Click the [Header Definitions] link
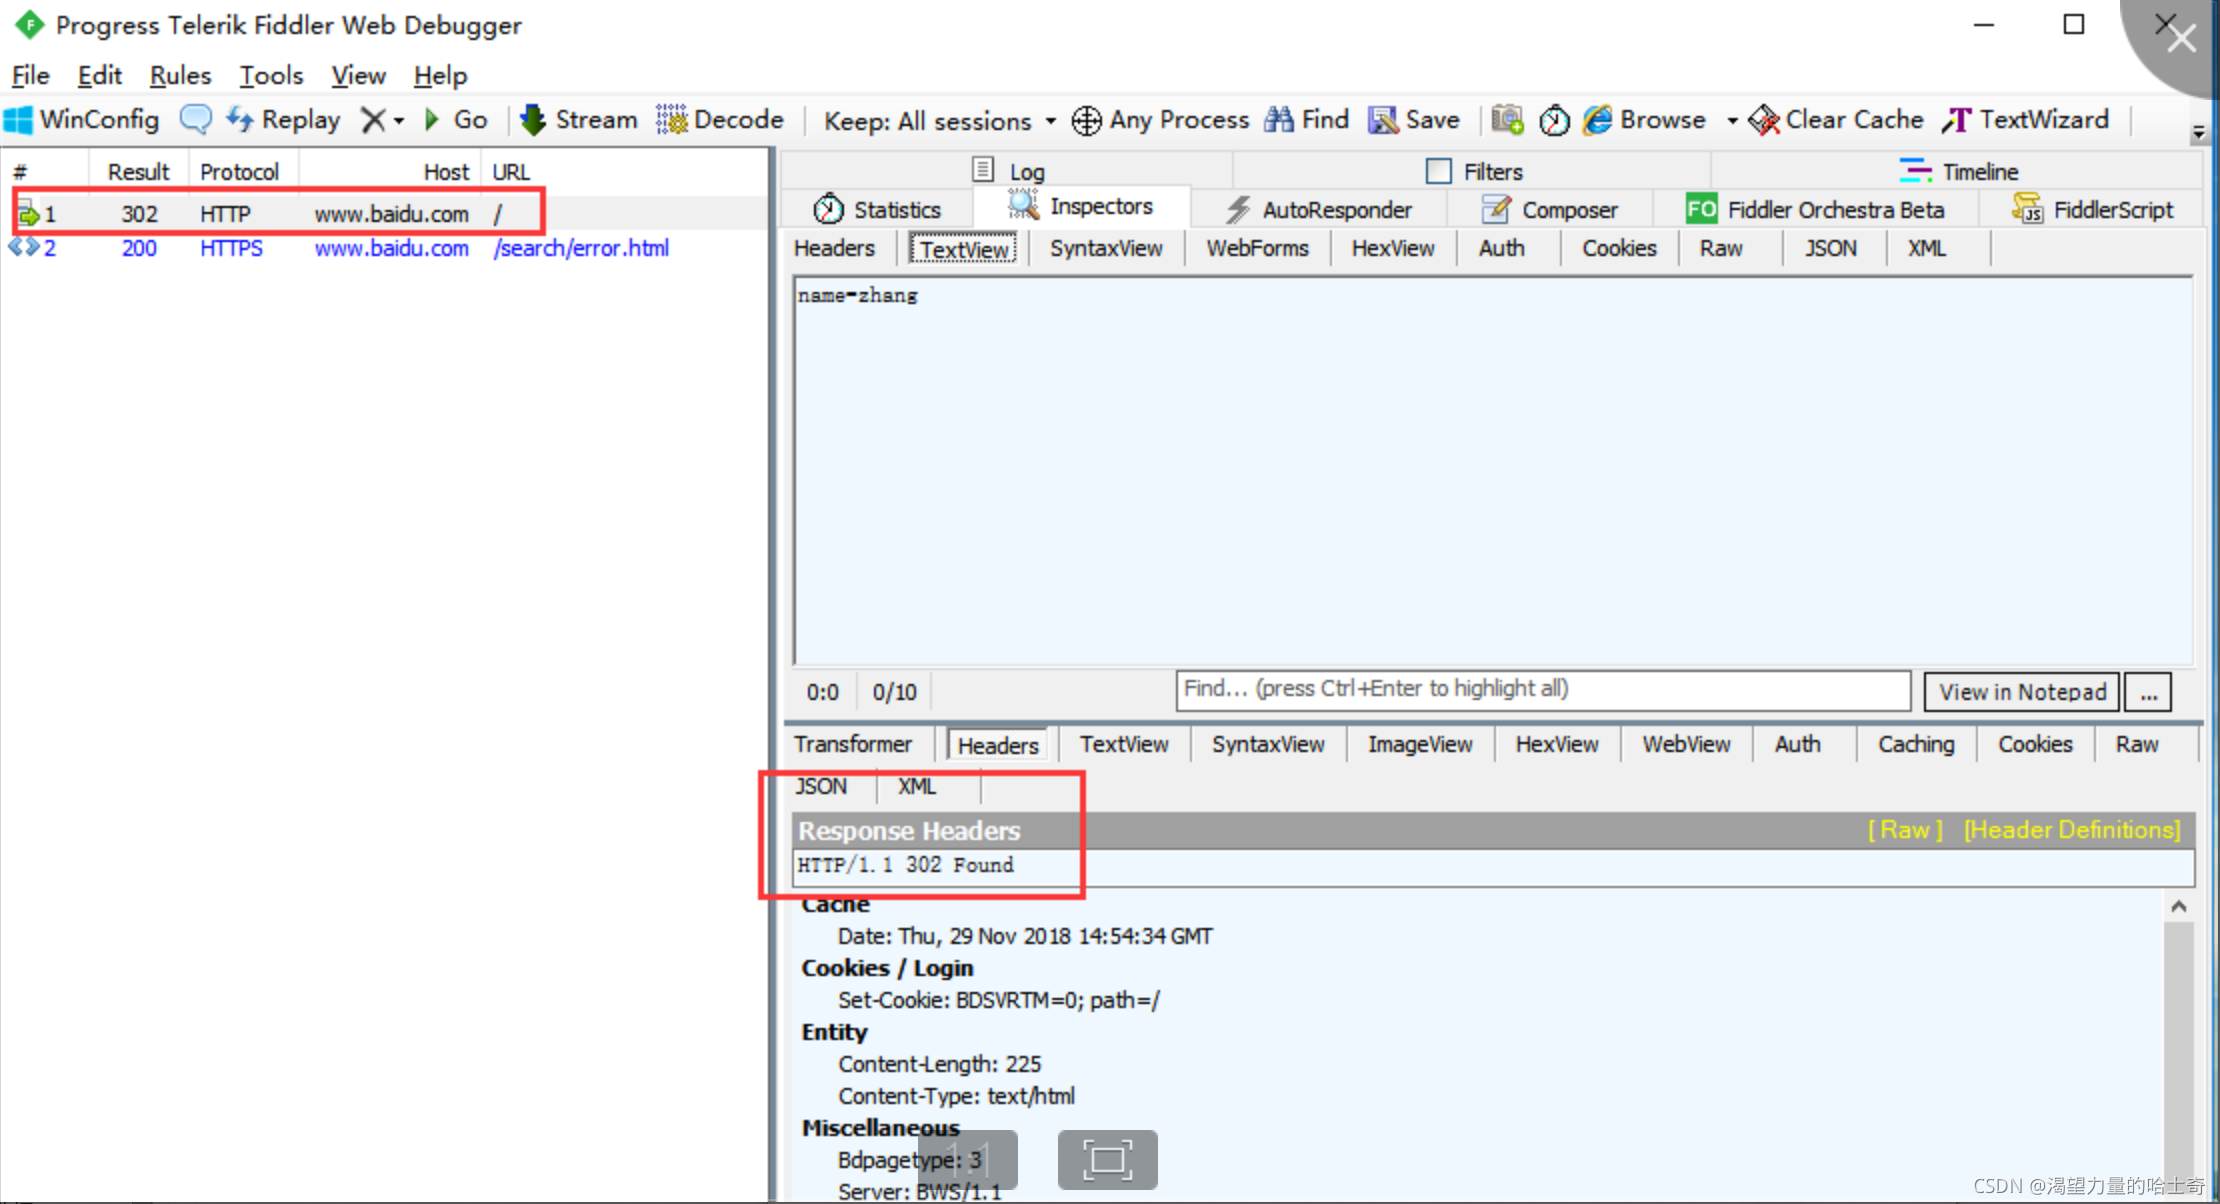 [x=2072, y=830]
